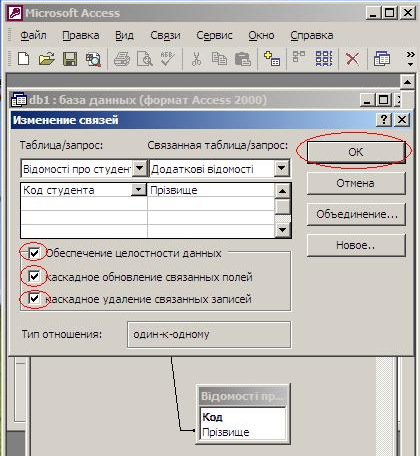Click the db1 database window title icon

pos(19,100)
